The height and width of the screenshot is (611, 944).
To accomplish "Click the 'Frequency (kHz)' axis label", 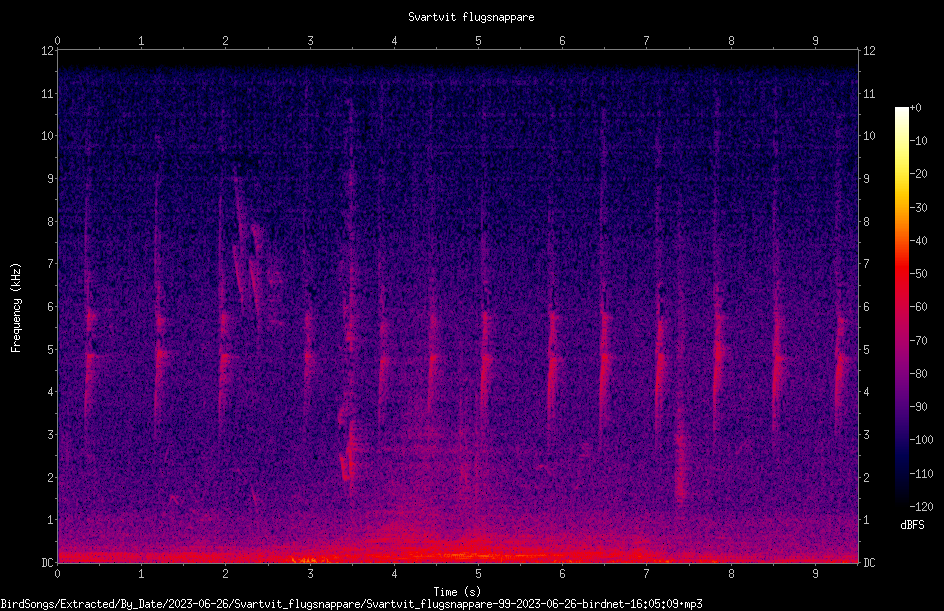I will click(x=16, y=308).
